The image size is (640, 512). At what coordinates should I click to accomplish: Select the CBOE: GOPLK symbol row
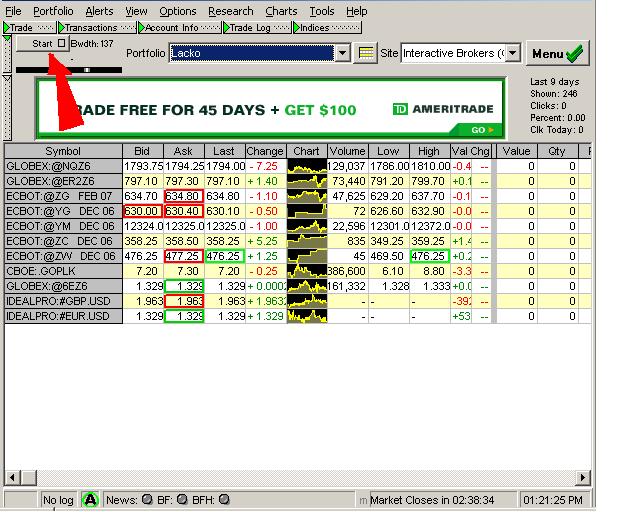(x=63, y=271)
